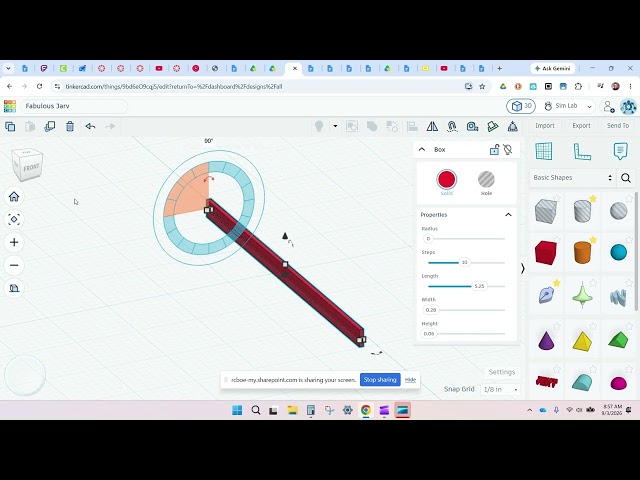This screenshot has height=480, width=640.
Task: Collapse the Properties section
Action: click(508, 215)
